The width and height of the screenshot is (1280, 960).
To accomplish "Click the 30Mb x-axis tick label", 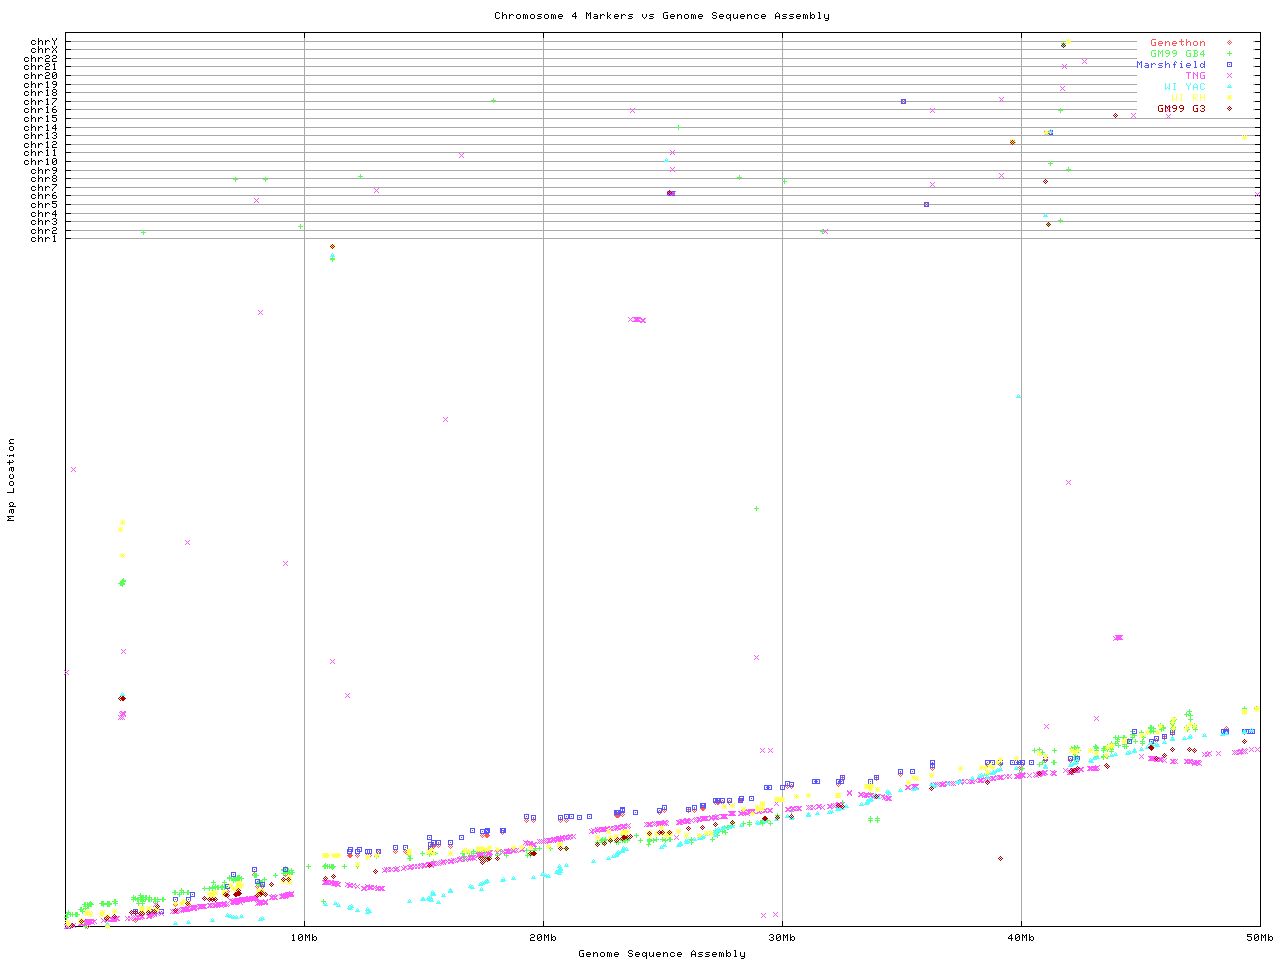I will [782, 938].
